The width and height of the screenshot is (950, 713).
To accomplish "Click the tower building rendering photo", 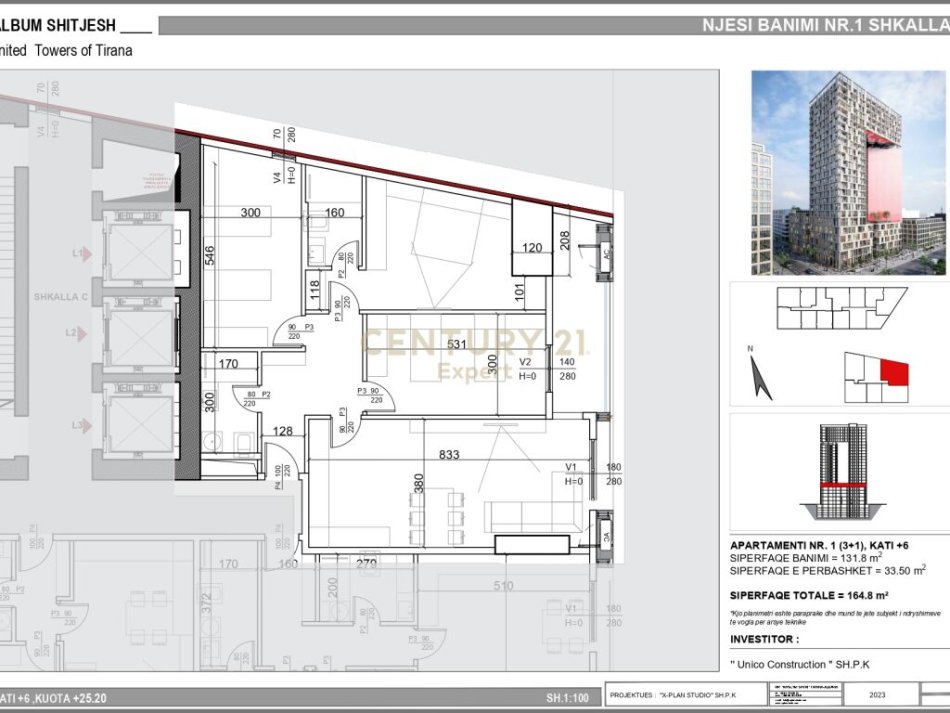I will point(850,172).
